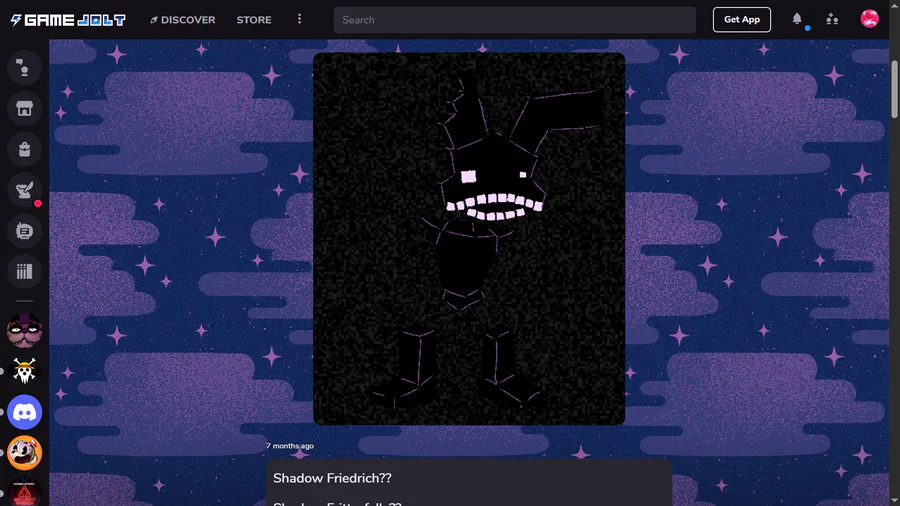Open the sidebar storefront icon
The height and width of the screenshot is (506, 900).
click(x=24, y=108)
